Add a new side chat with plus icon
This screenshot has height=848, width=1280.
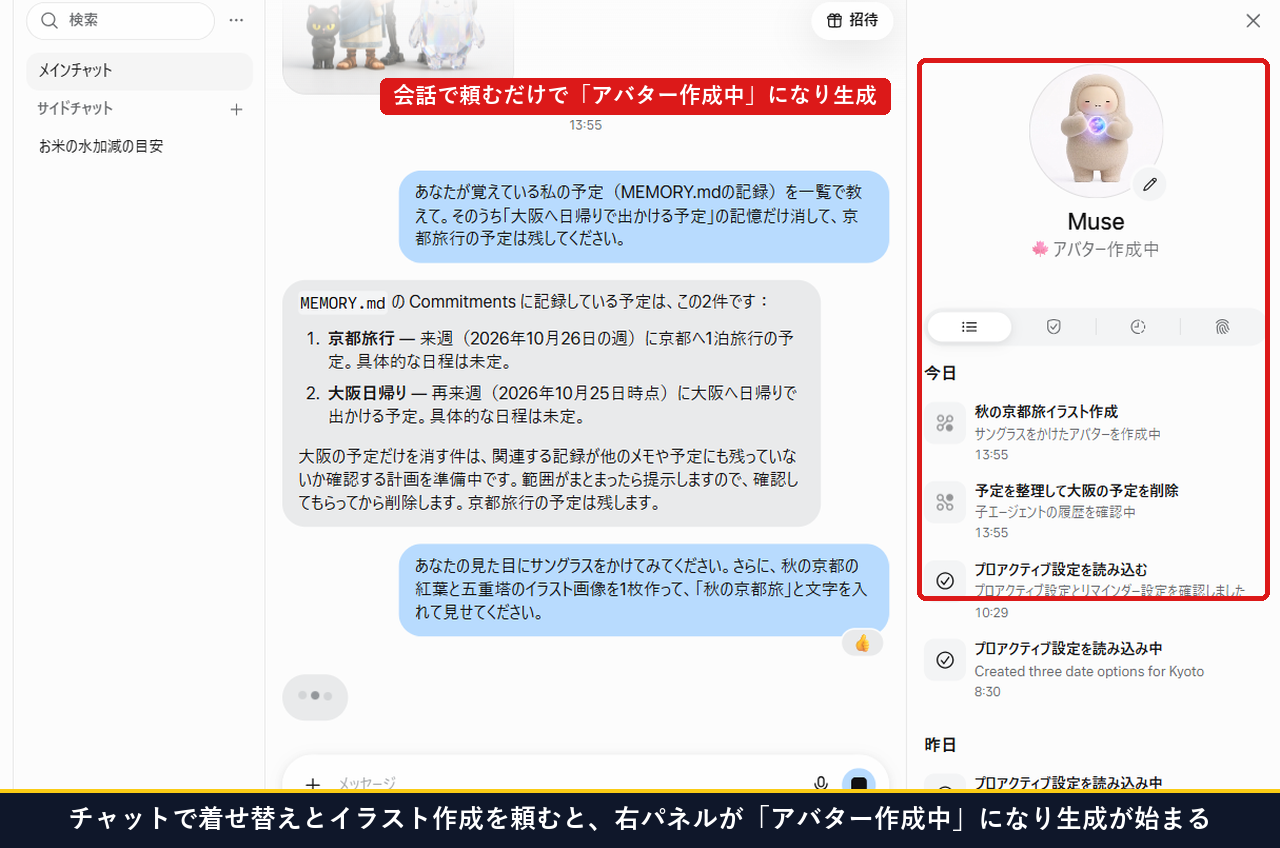point(236,109)
